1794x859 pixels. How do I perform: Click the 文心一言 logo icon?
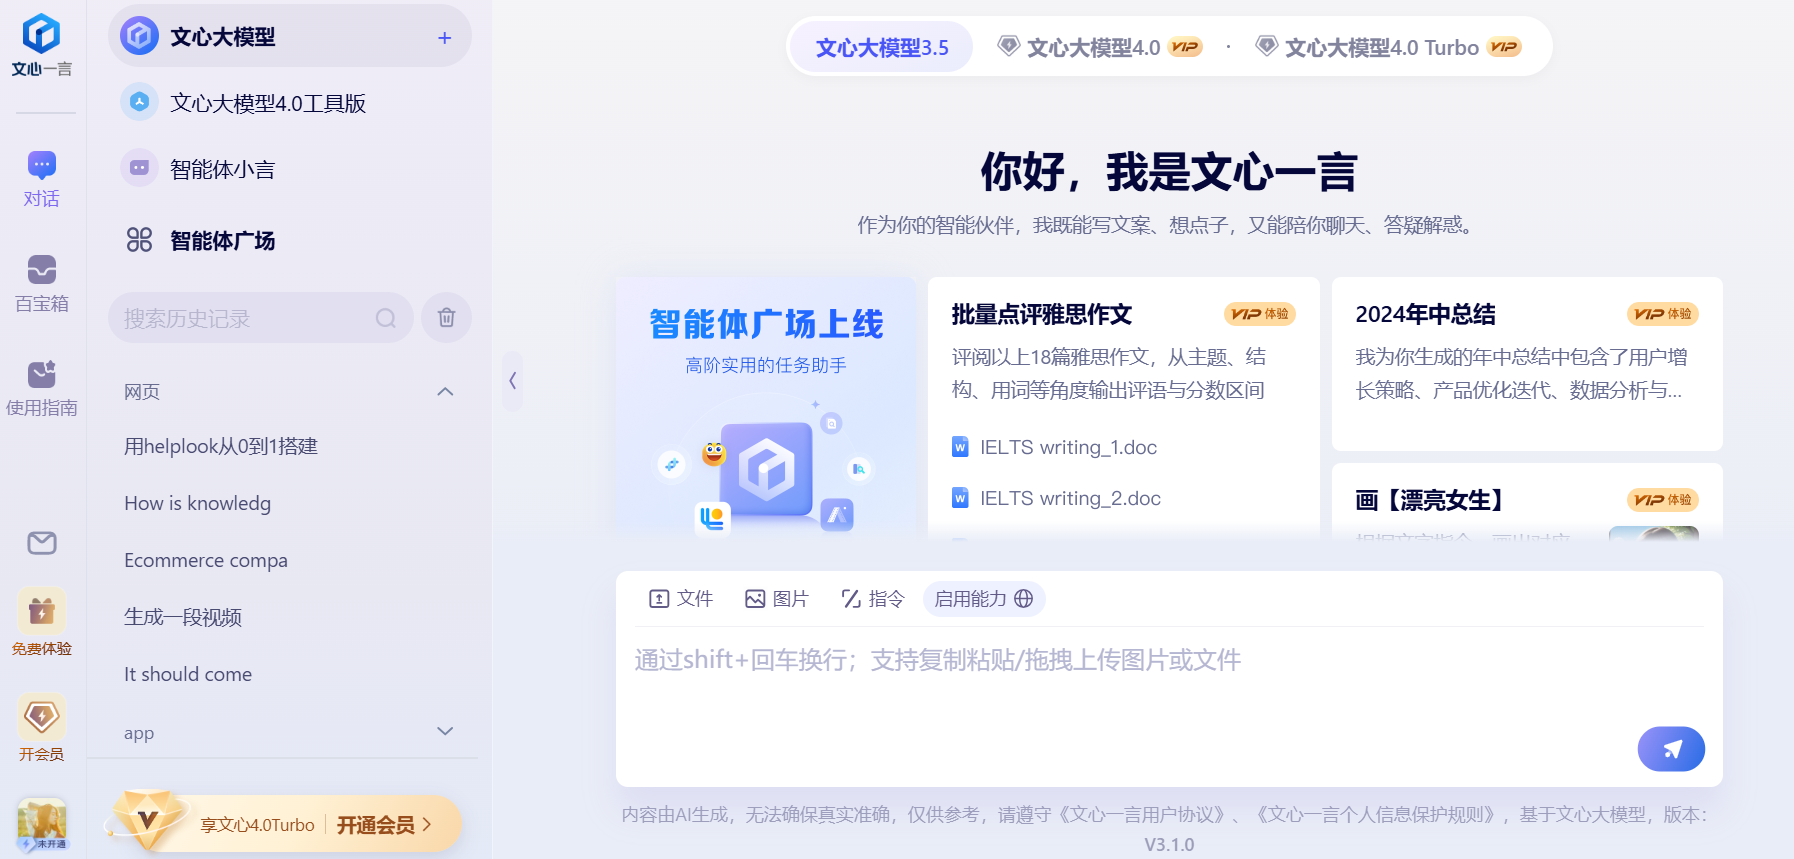41,34
